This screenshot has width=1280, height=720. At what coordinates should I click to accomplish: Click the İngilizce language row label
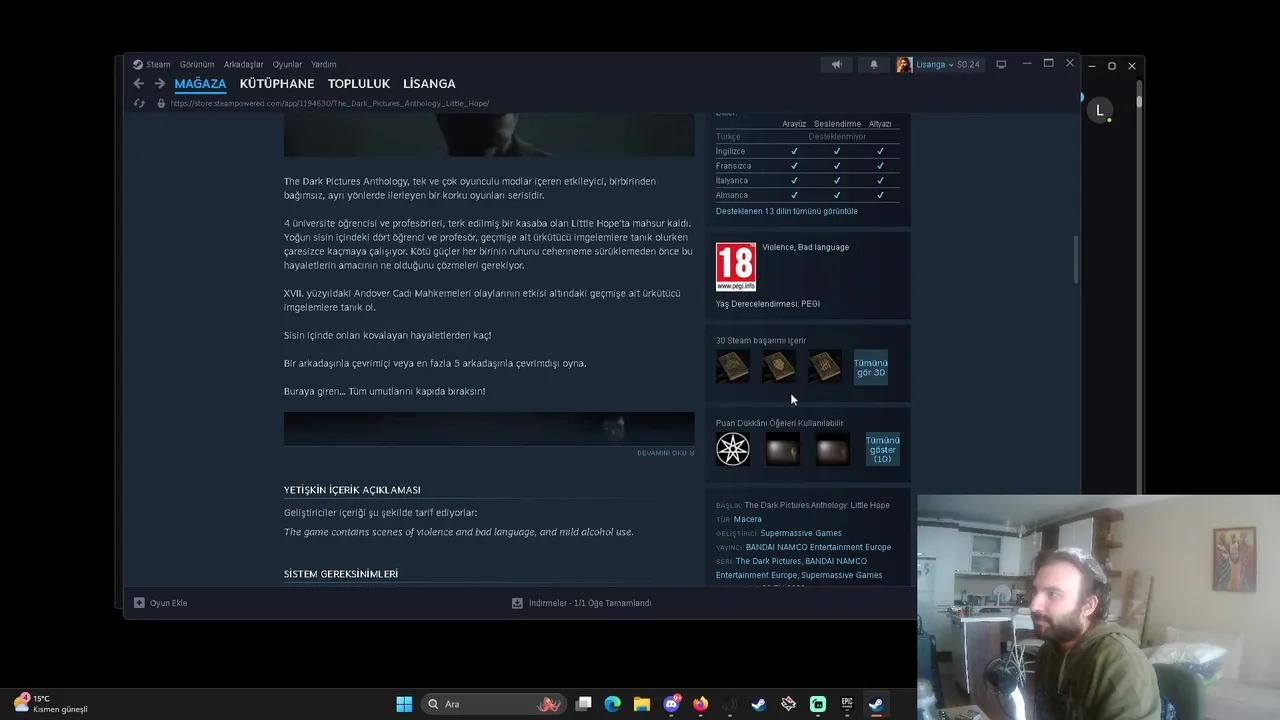[x=730, y=151]
